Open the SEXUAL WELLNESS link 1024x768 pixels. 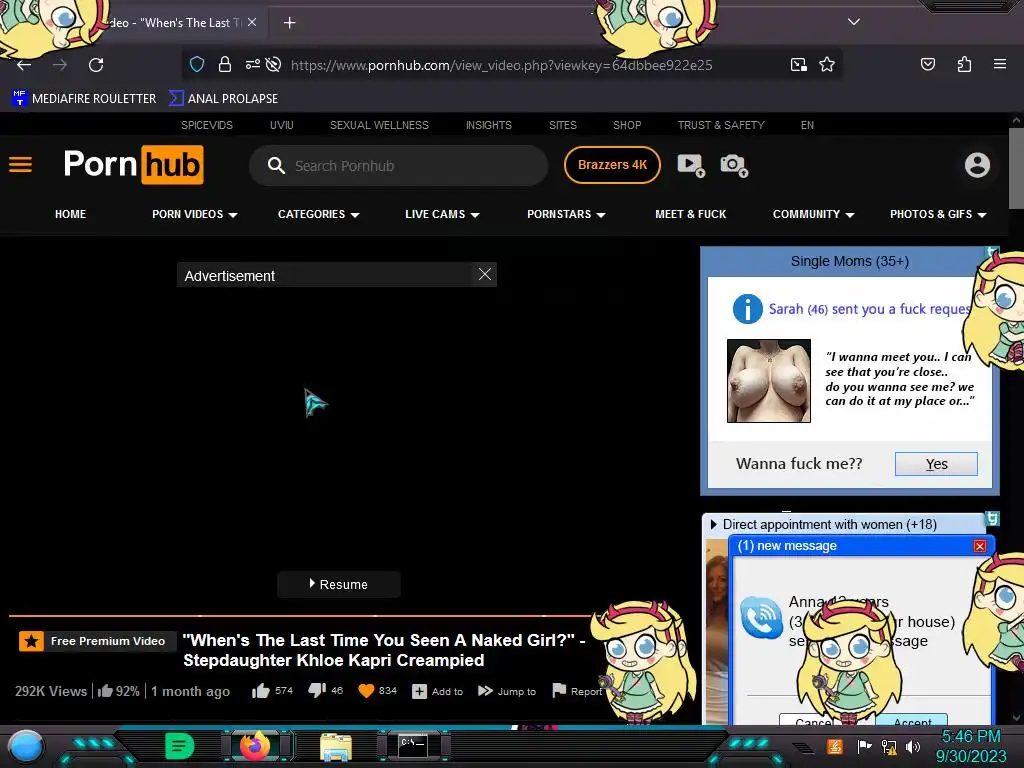(x=379, y=125)
